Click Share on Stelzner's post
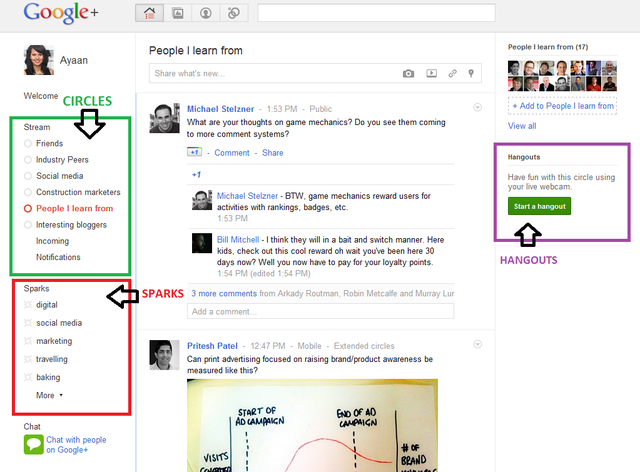The width and height of the screenshot is (640, 472). (x=273, y=153)
